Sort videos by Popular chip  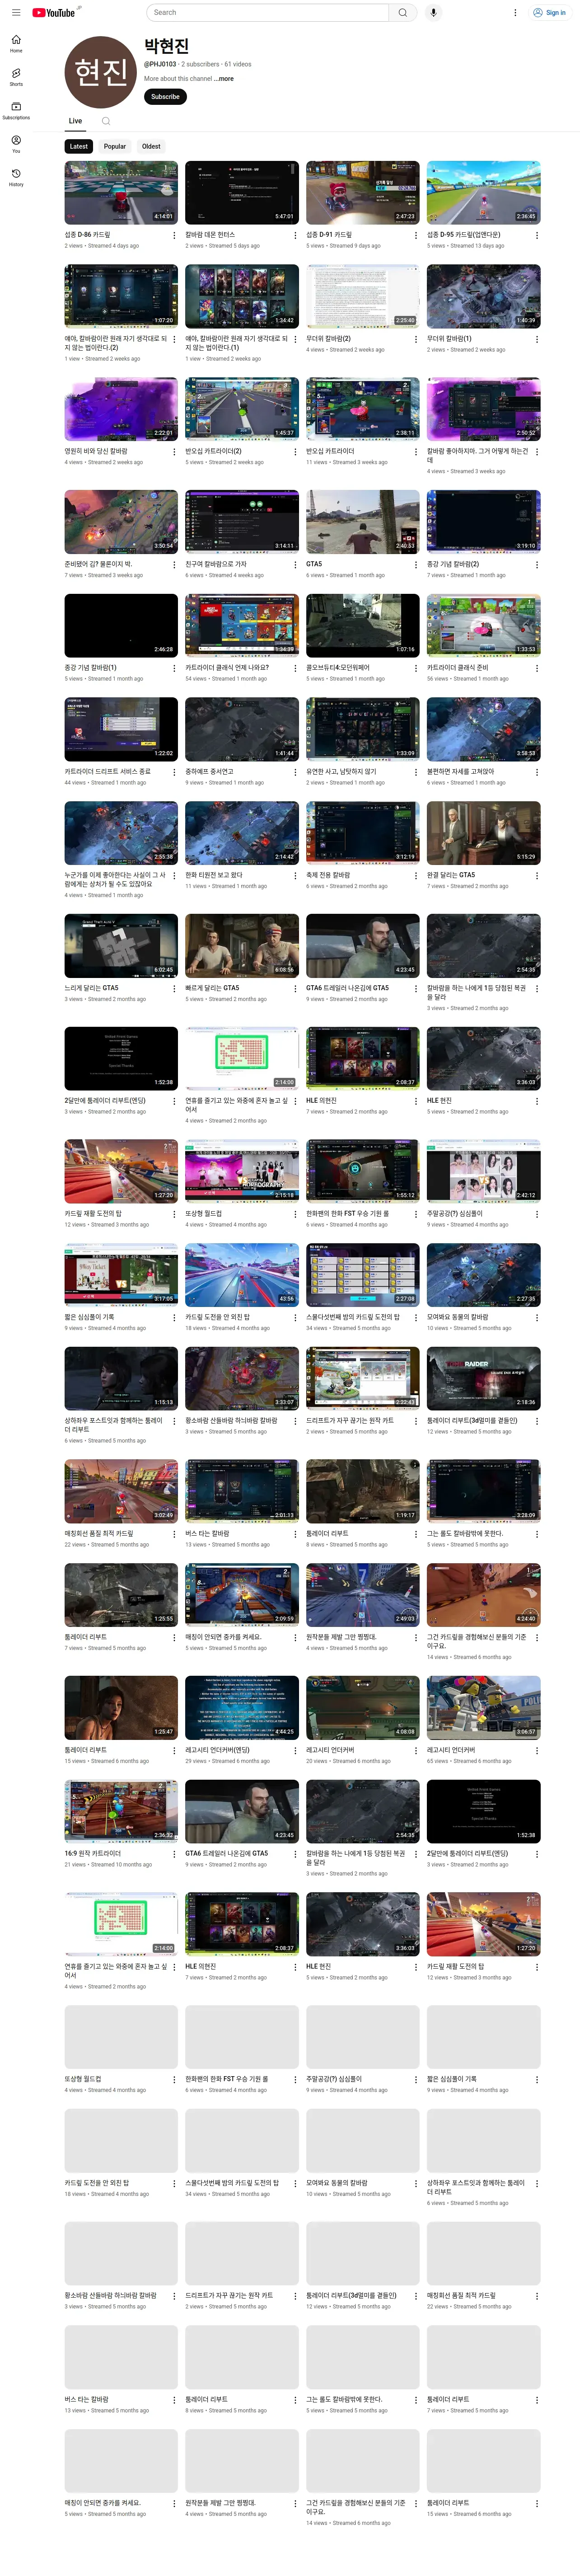tap(115, 146)
